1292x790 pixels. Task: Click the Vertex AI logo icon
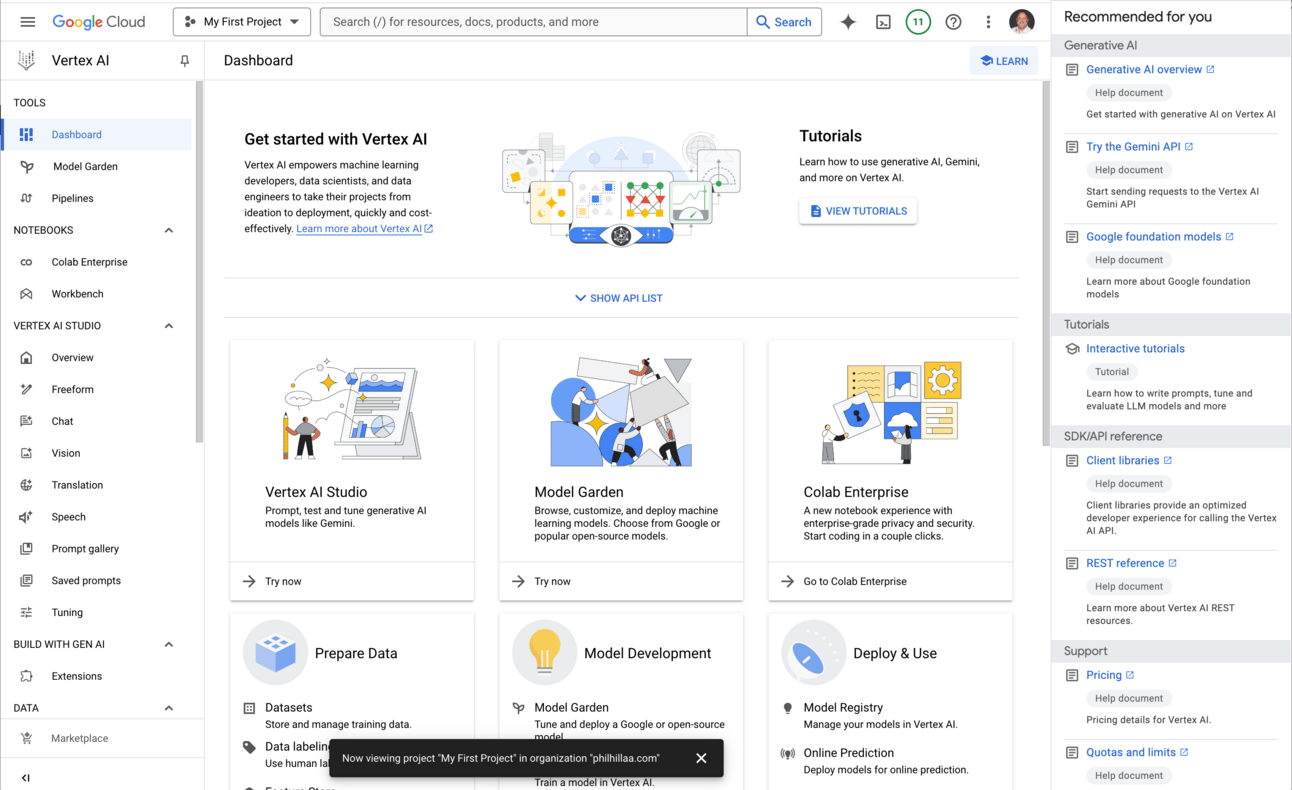(27, 60)
